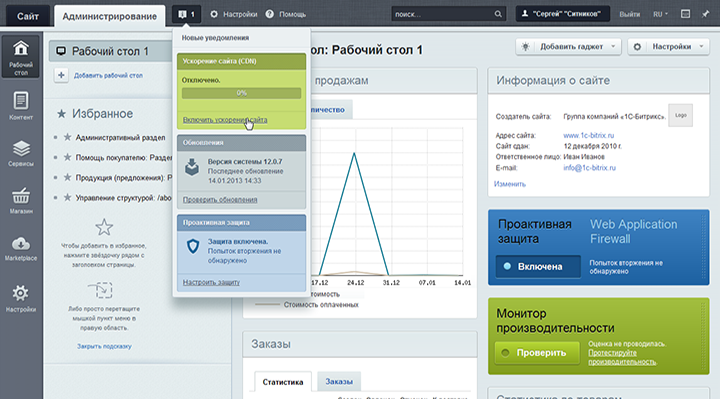This screenshot has height=399, width=720.
Task: Click the Настроить защиту link
Action: (x=211, y=282)
